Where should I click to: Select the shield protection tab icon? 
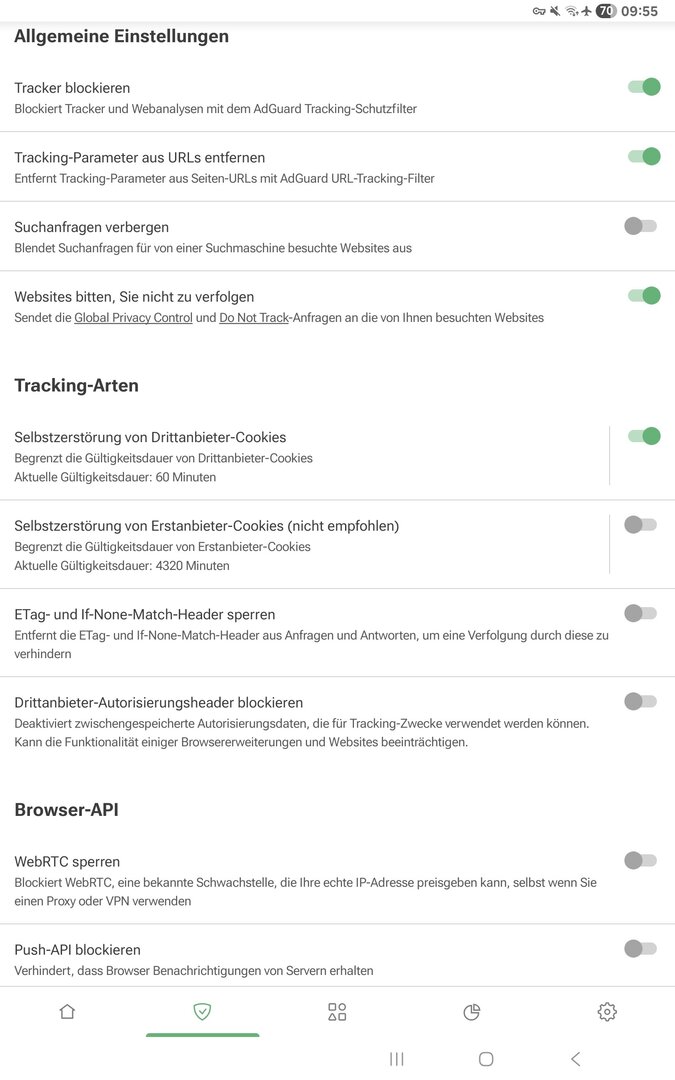click(x=202, y=1012)
